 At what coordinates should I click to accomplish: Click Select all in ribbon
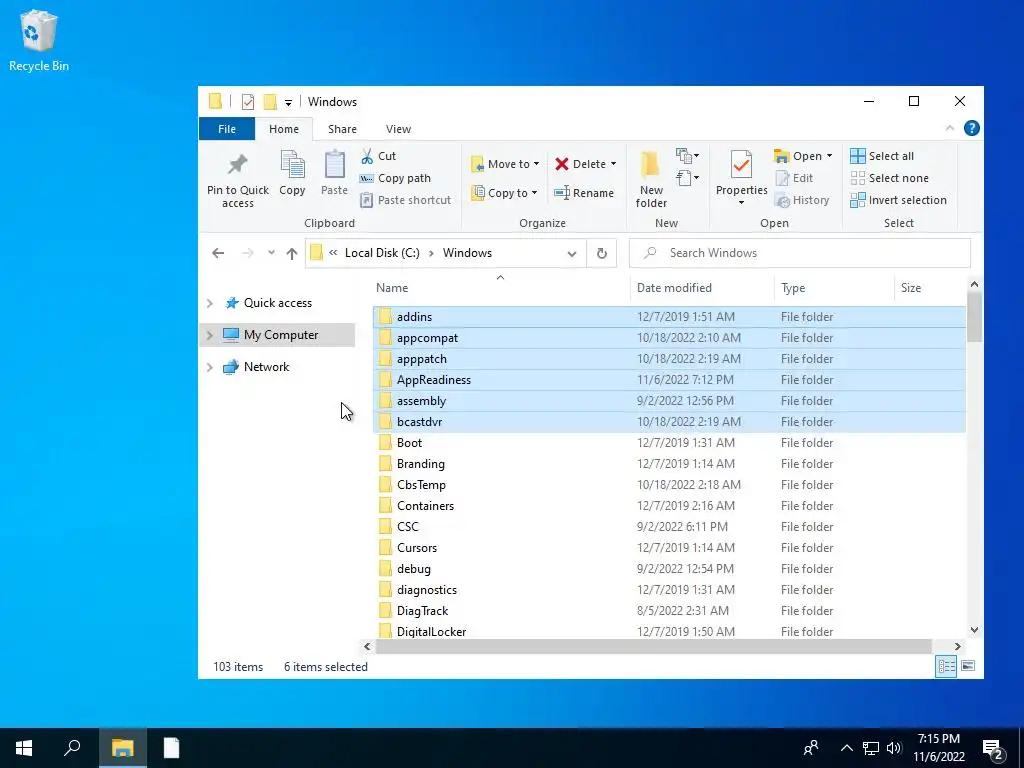(x=882, y=156)
